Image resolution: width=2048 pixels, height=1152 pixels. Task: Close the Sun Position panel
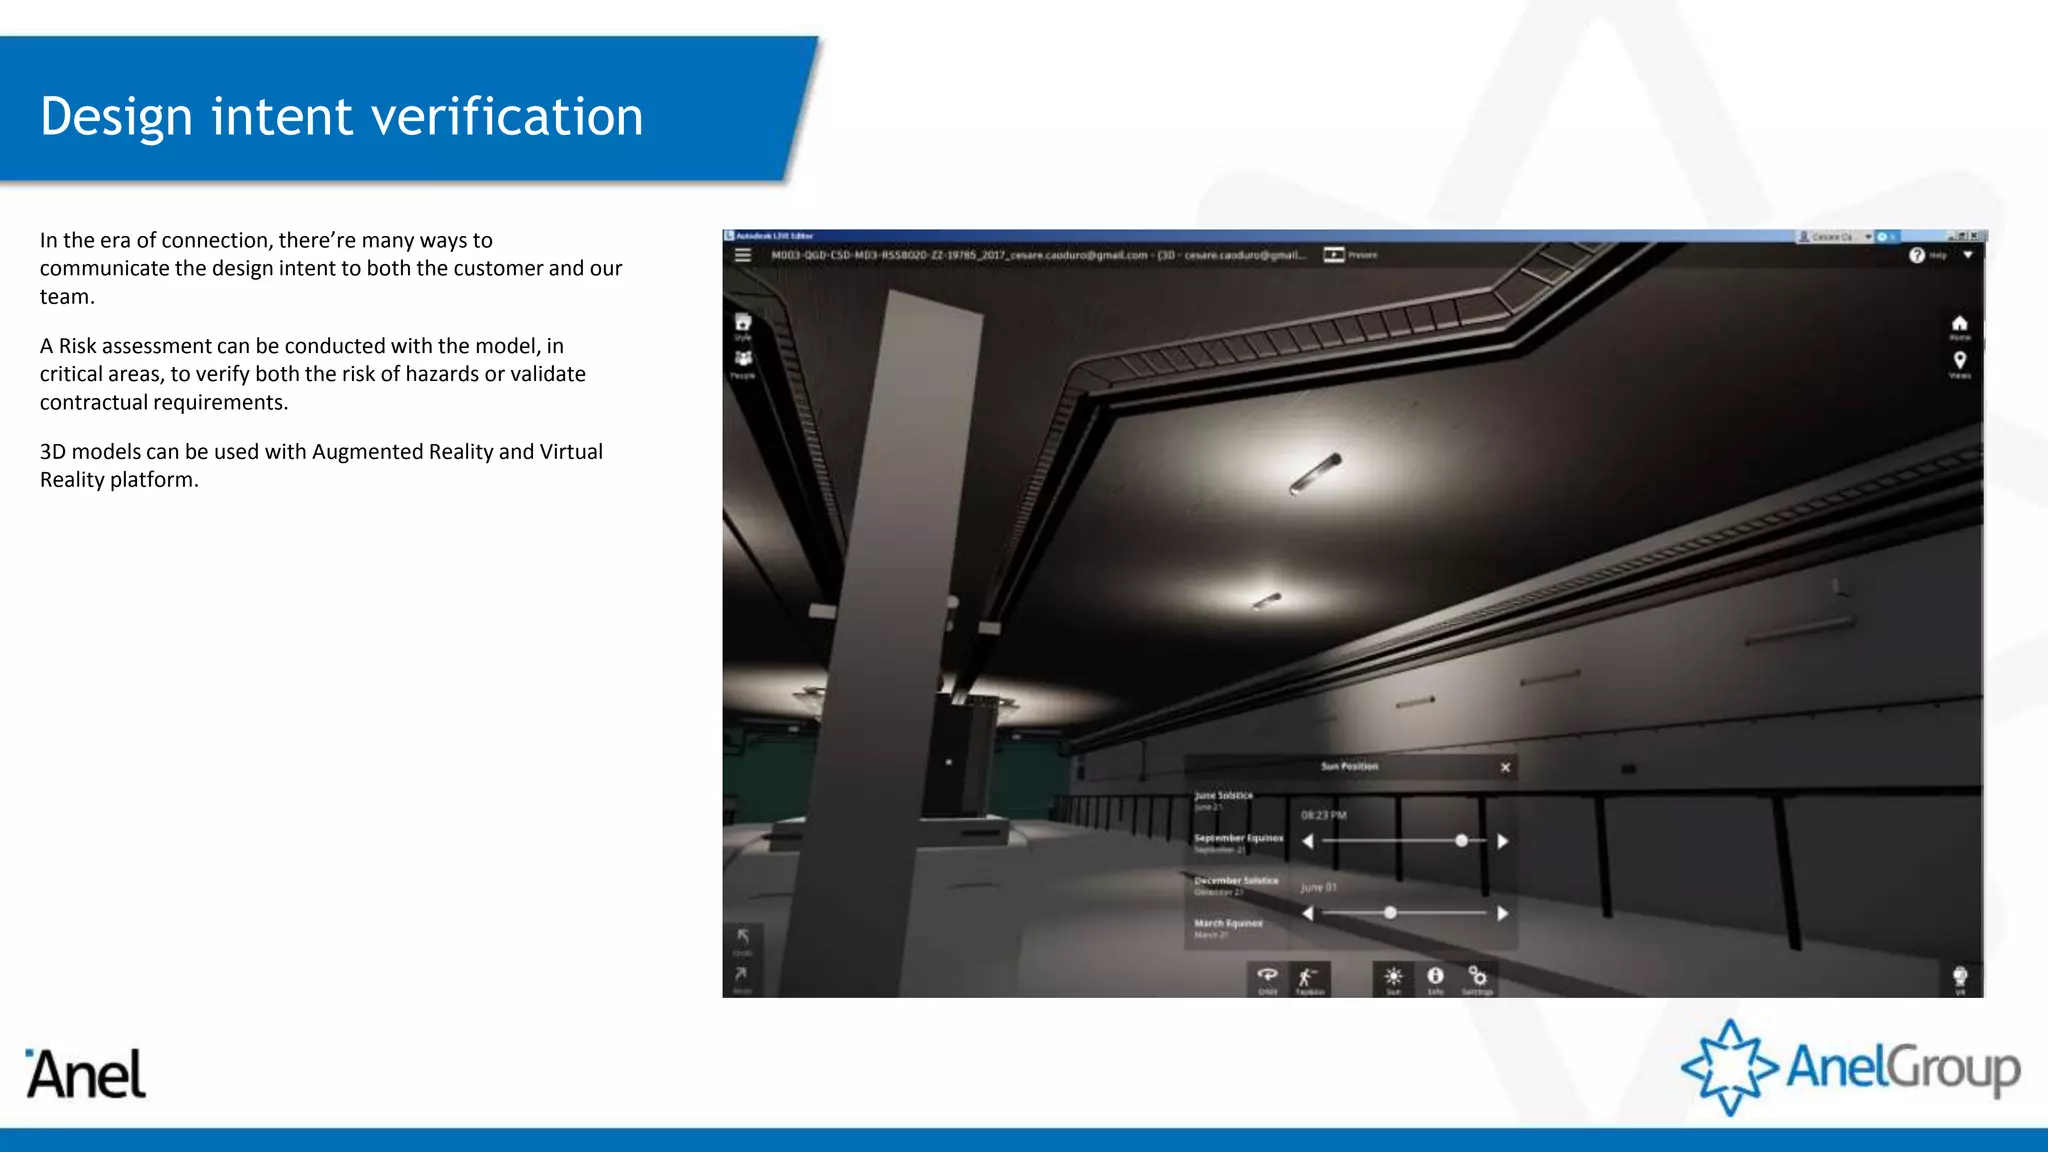(x=1505, y=767)
